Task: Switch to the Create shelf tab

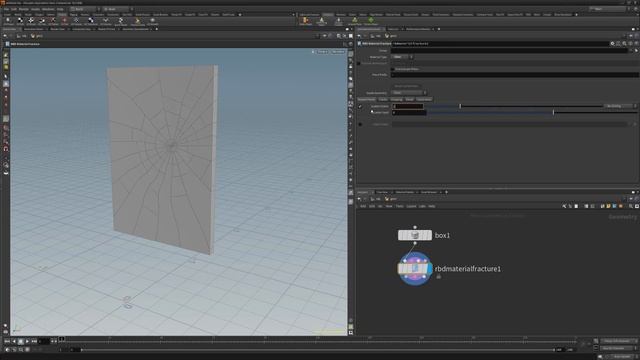Action: [x=7, y=14]
